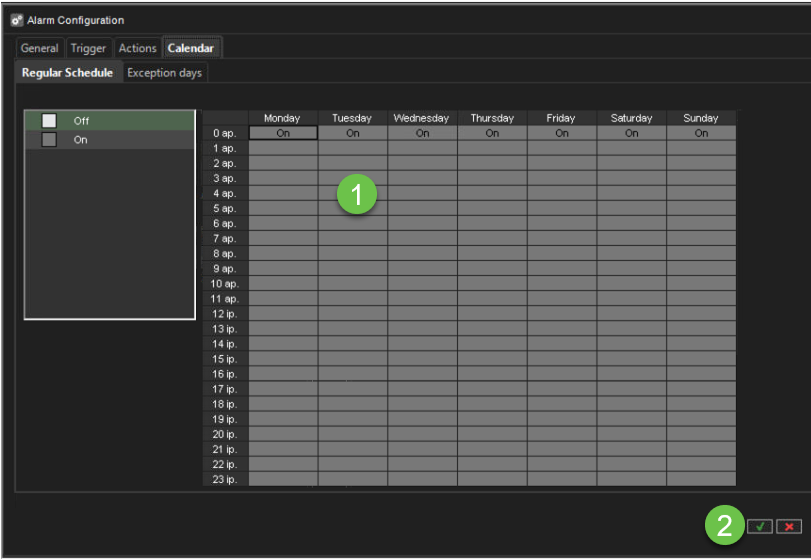Select the Off schedule state row

[110, 121]
